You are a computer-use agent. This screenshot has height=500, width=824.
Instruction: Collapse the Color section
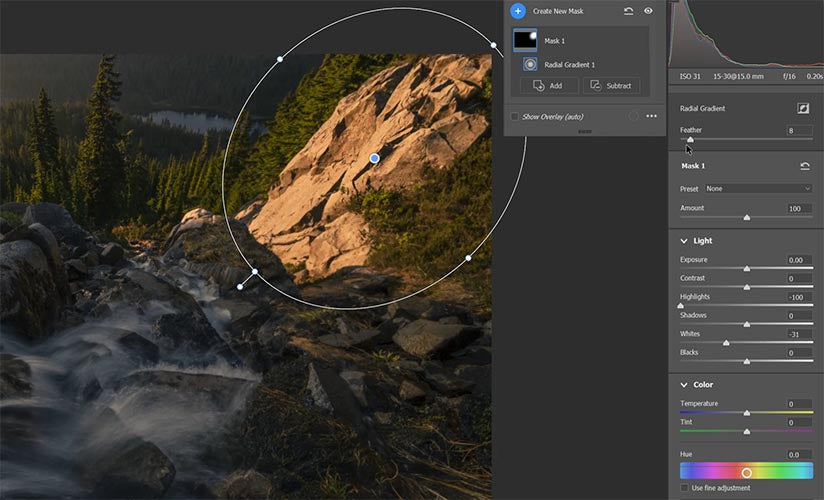(x=683, y=385)
